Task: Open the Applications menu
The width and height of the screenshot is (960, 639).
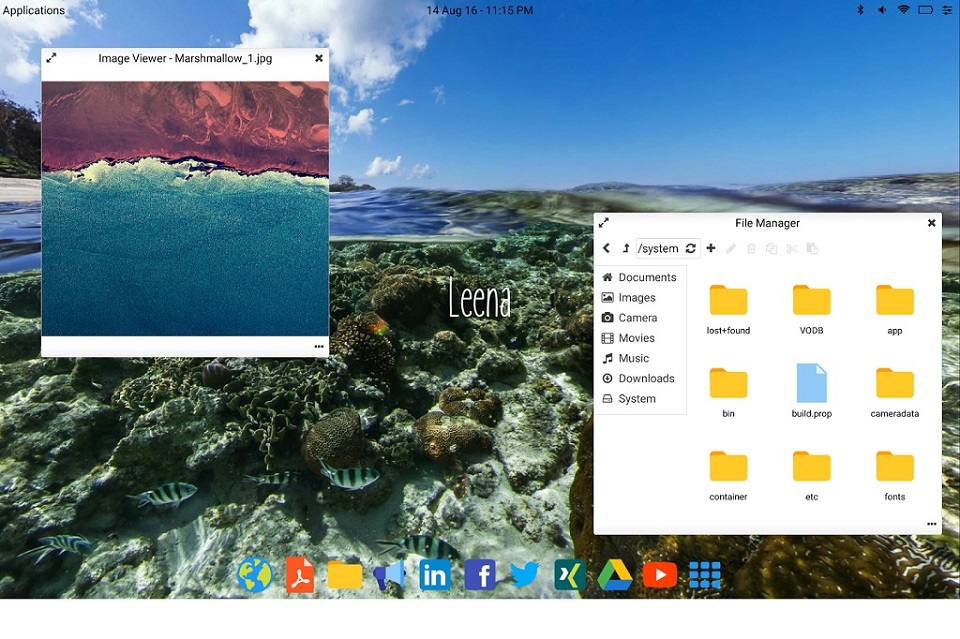Action: (x=33, y=10)
